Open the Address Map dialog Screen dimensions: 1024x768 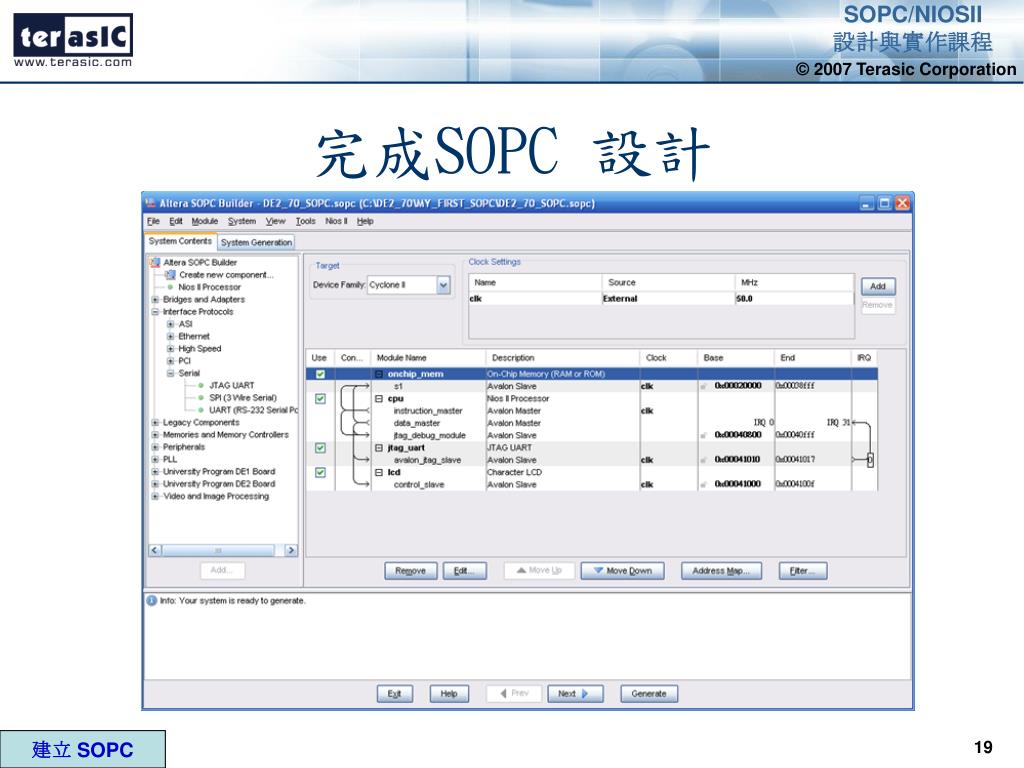click(x=721, y=571)
